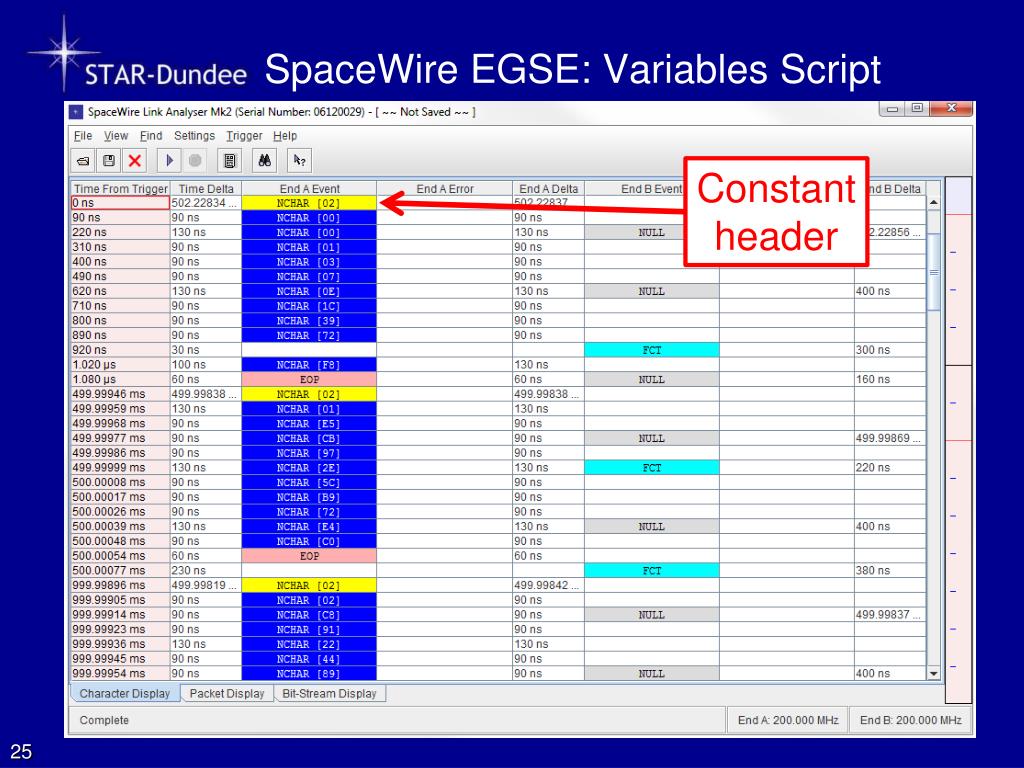Viewport: 1024px width, 768px height.
Task: Select the NCHAR [2E] event cell
Action: pos(309,468)
